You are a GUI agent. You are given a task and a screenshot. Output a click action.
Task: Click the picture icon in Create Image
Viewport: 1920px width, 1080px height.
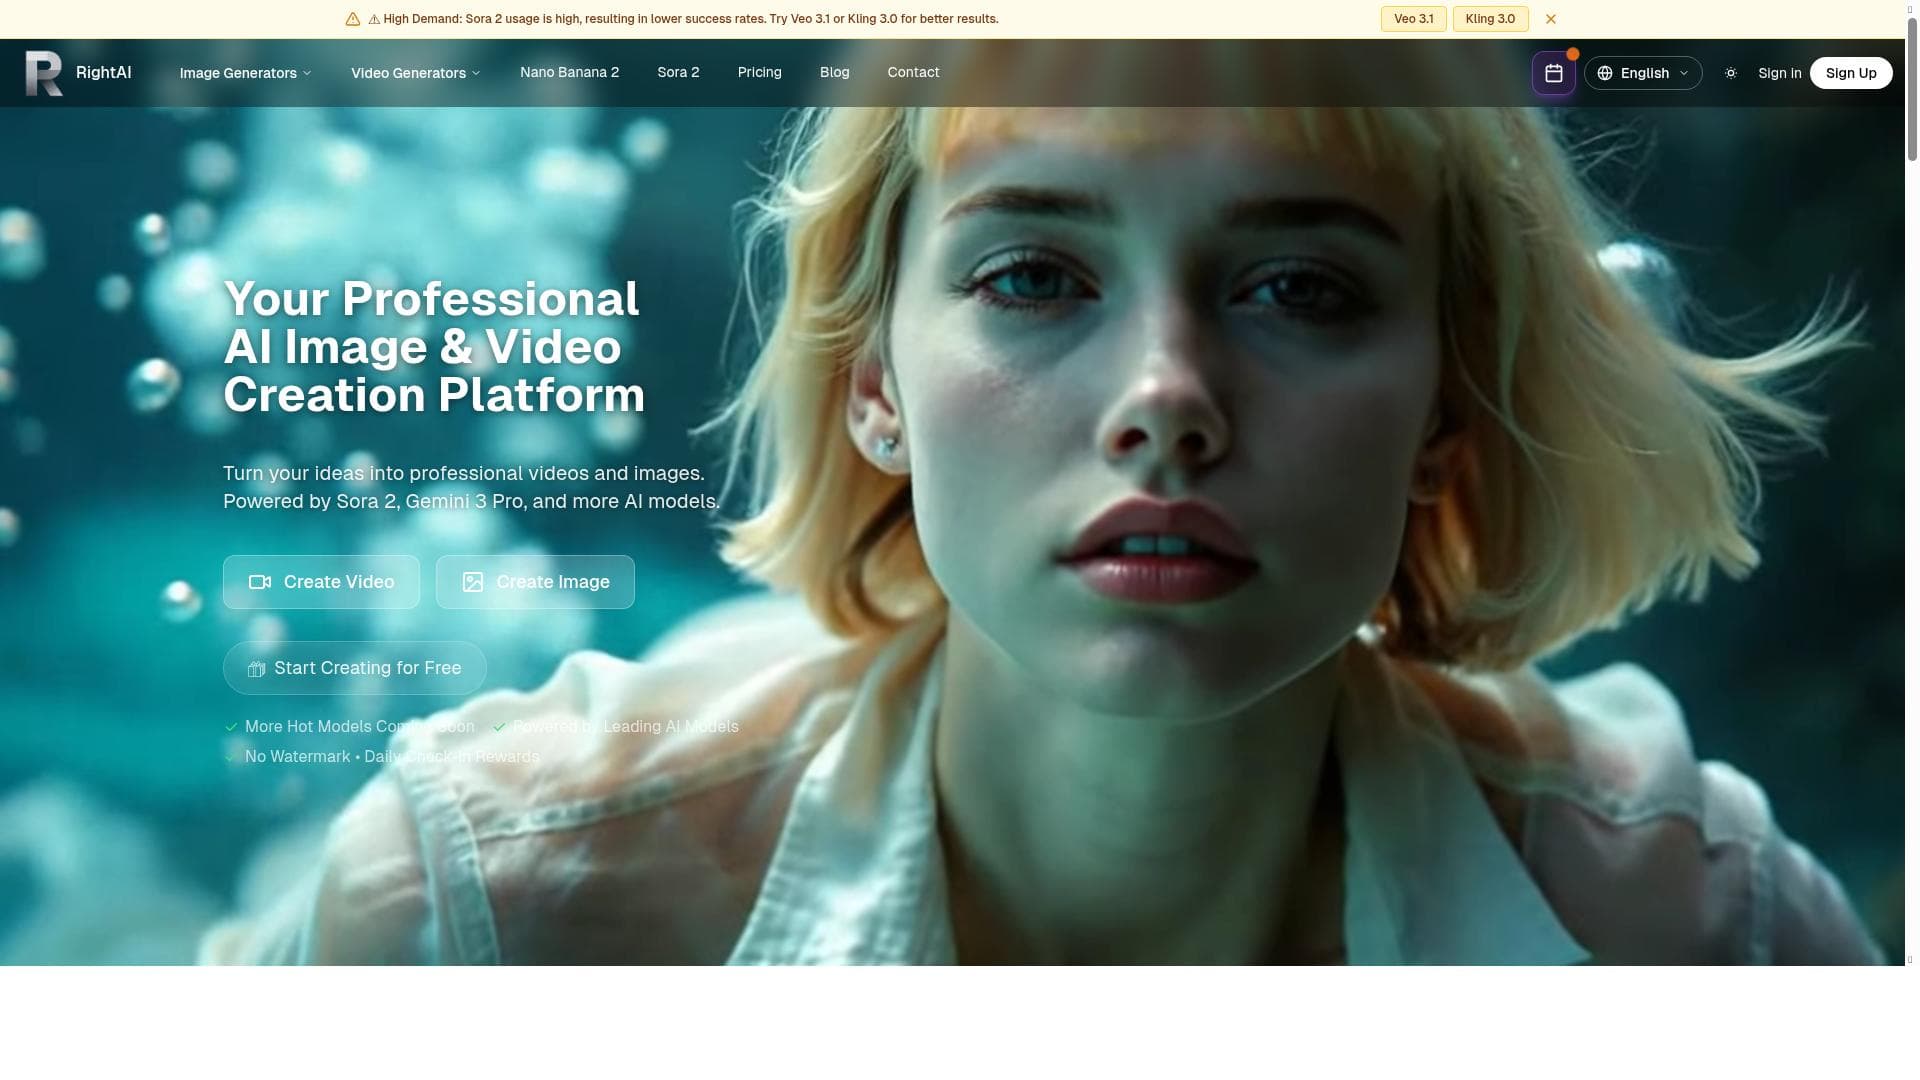473,582
